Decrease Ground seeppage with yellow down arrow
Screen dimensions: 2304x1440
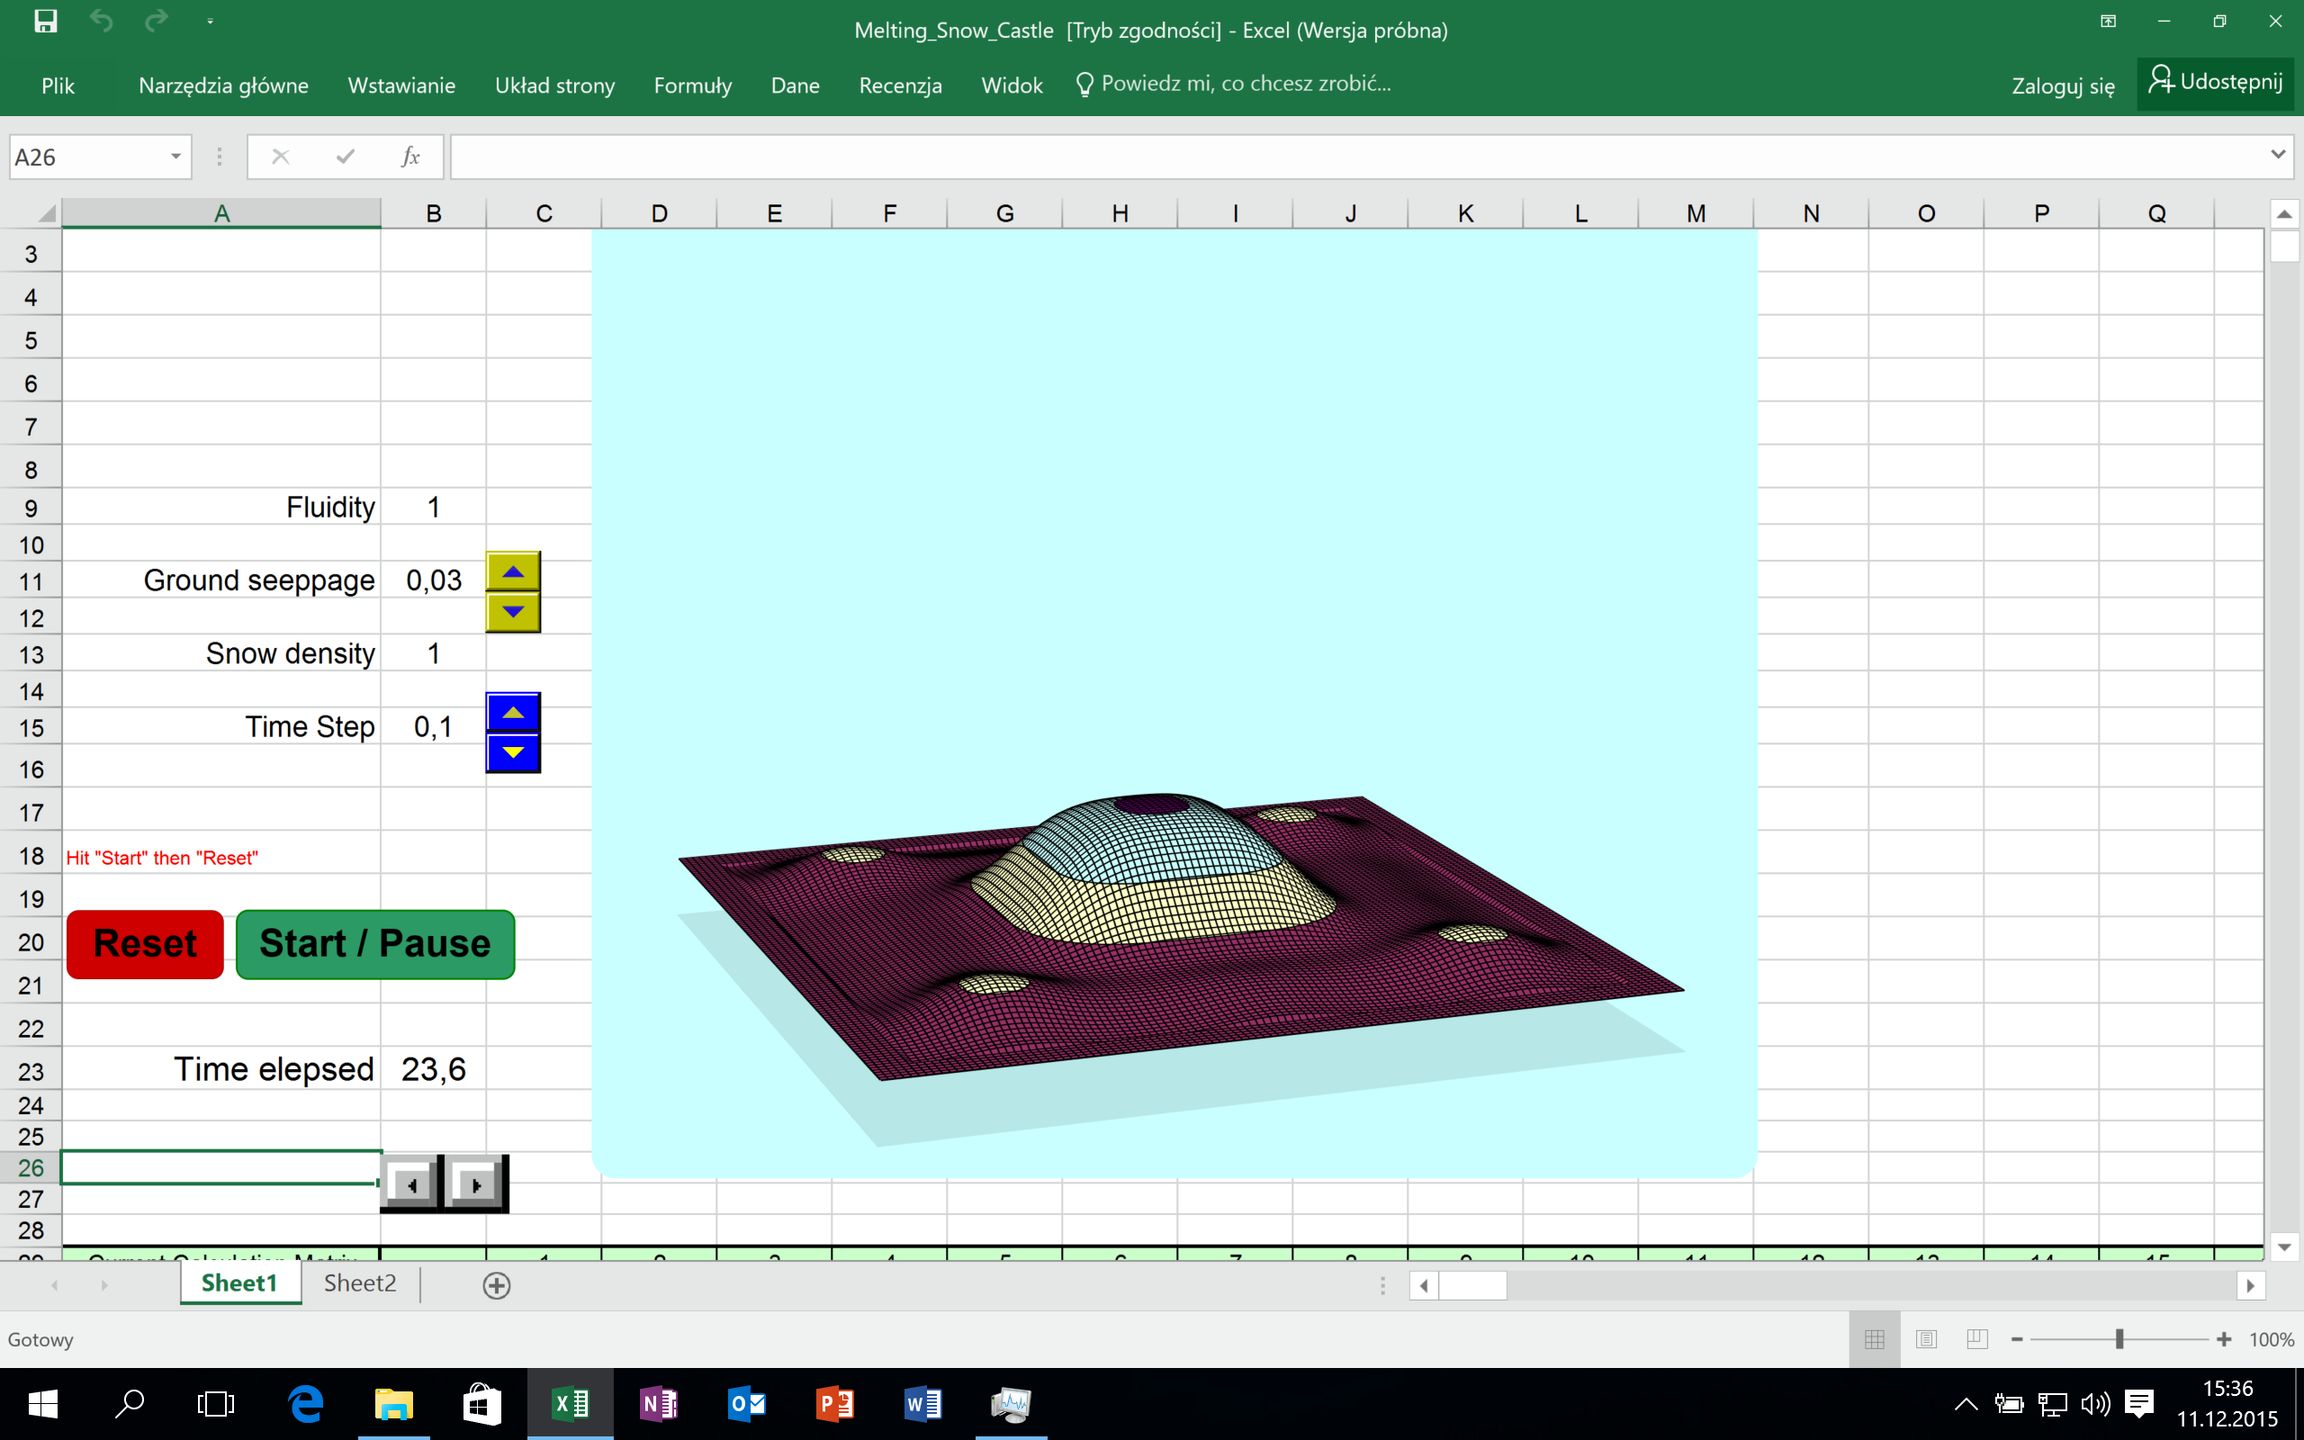tap(513, 611)
